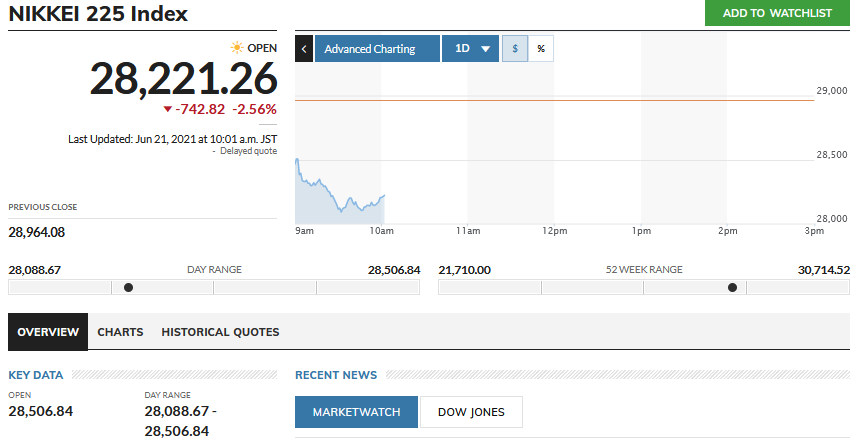Add NIKKEI 225 to watchlist

777,13
